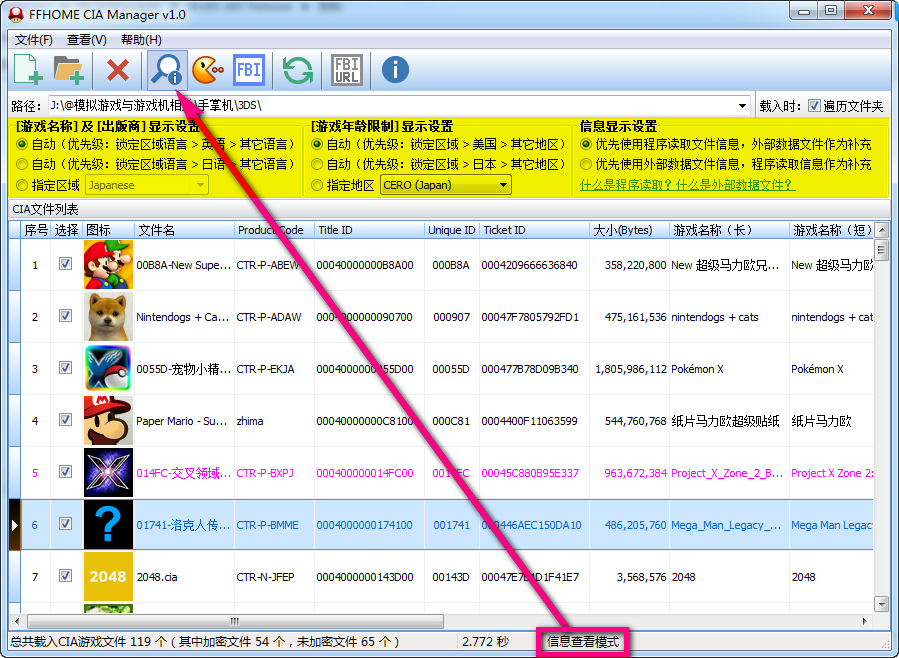Viewport: 899px width, 658px height.
Task: Click the vertical scrollbar up arrow
Action: [x=882, y=230]
